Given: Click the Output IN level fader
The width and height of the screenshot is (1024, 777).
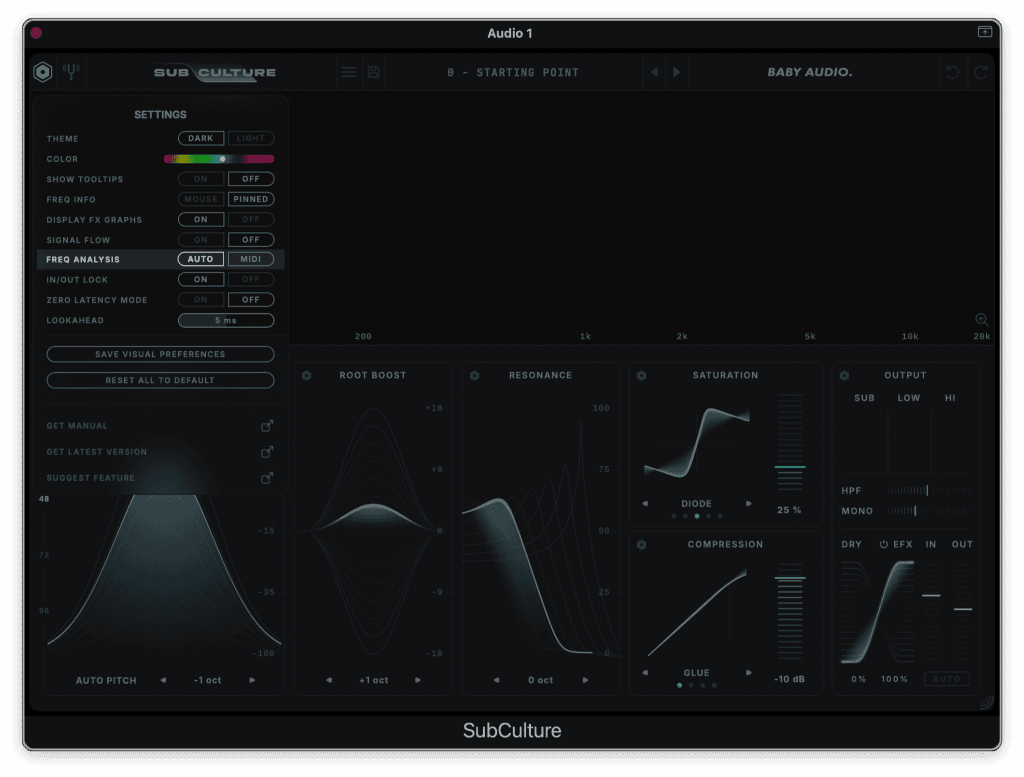Looking at the screenshot, I should pyautogui.click(x=931, y=612).
